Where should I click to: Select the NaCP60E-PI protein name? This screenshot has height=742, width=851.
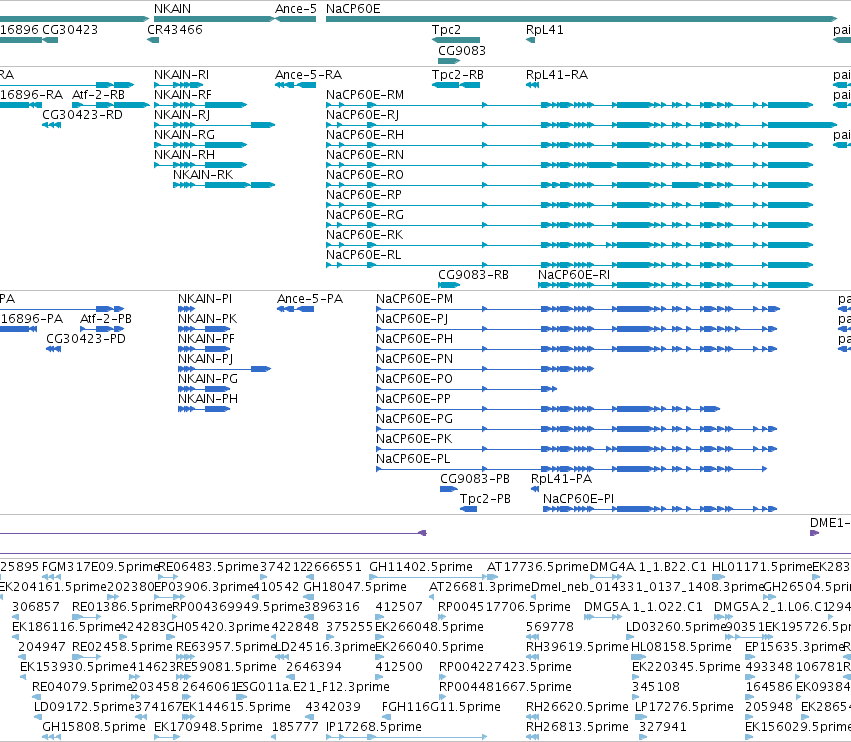(x=579, y=498)
